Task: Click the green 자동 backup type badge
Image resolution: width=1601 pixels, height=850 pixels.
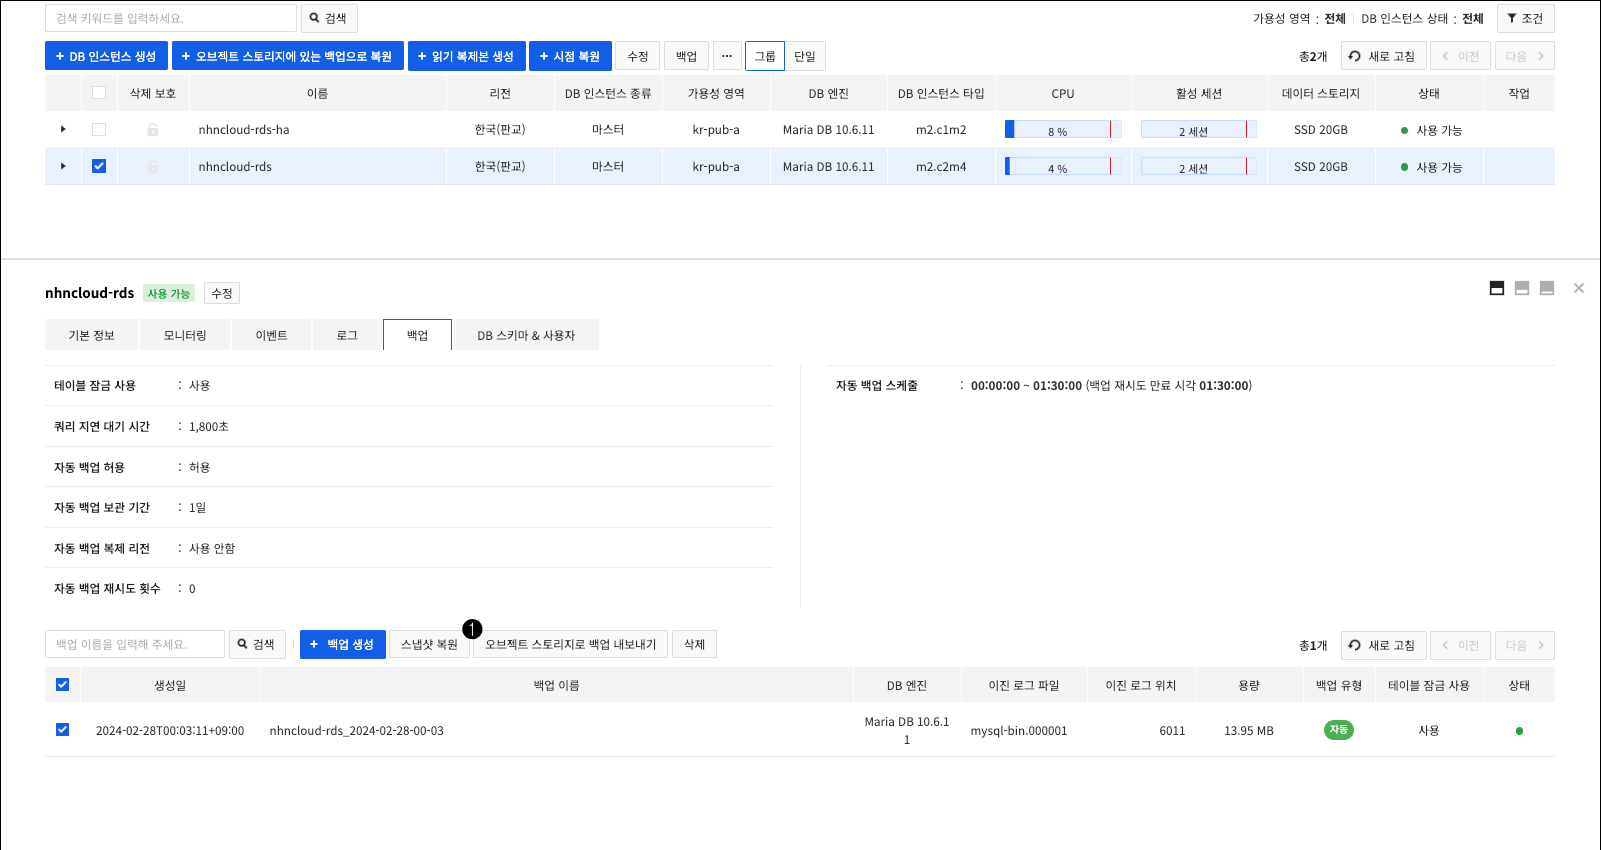Action: (x=1338, y=730)
